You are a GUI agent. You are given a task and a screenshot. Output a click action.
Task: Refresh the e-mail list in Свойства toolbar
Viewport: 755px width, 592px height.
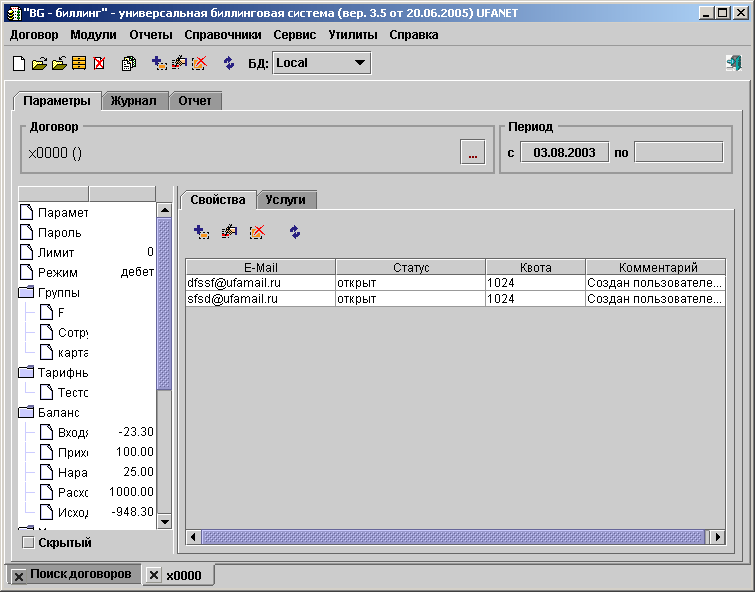pyautogui.click(x=295, y=232)
